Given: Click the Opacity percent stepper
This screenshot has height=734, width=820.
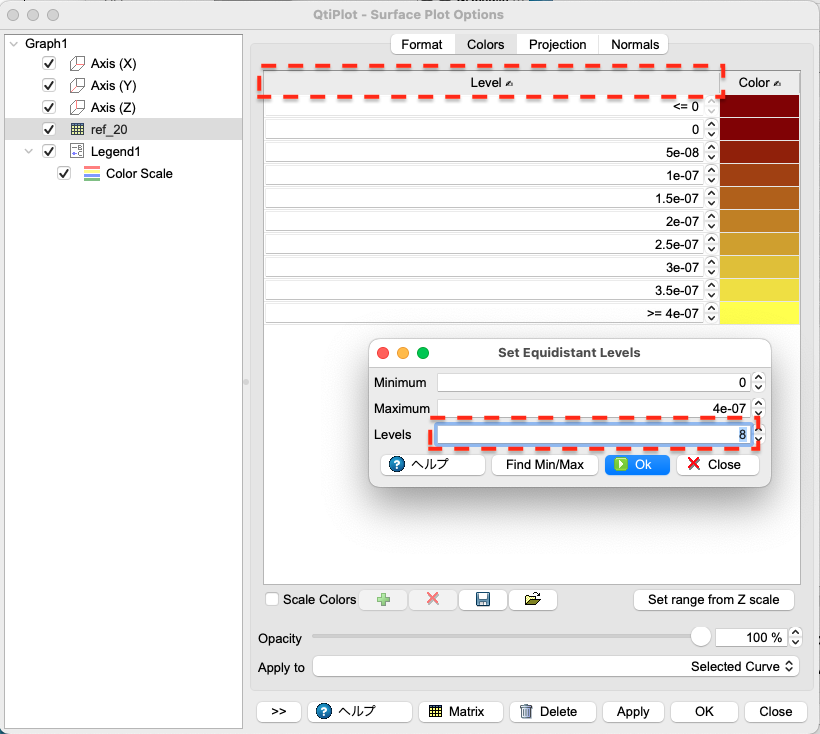Looking at the screenshot, I should pos(795,637).
